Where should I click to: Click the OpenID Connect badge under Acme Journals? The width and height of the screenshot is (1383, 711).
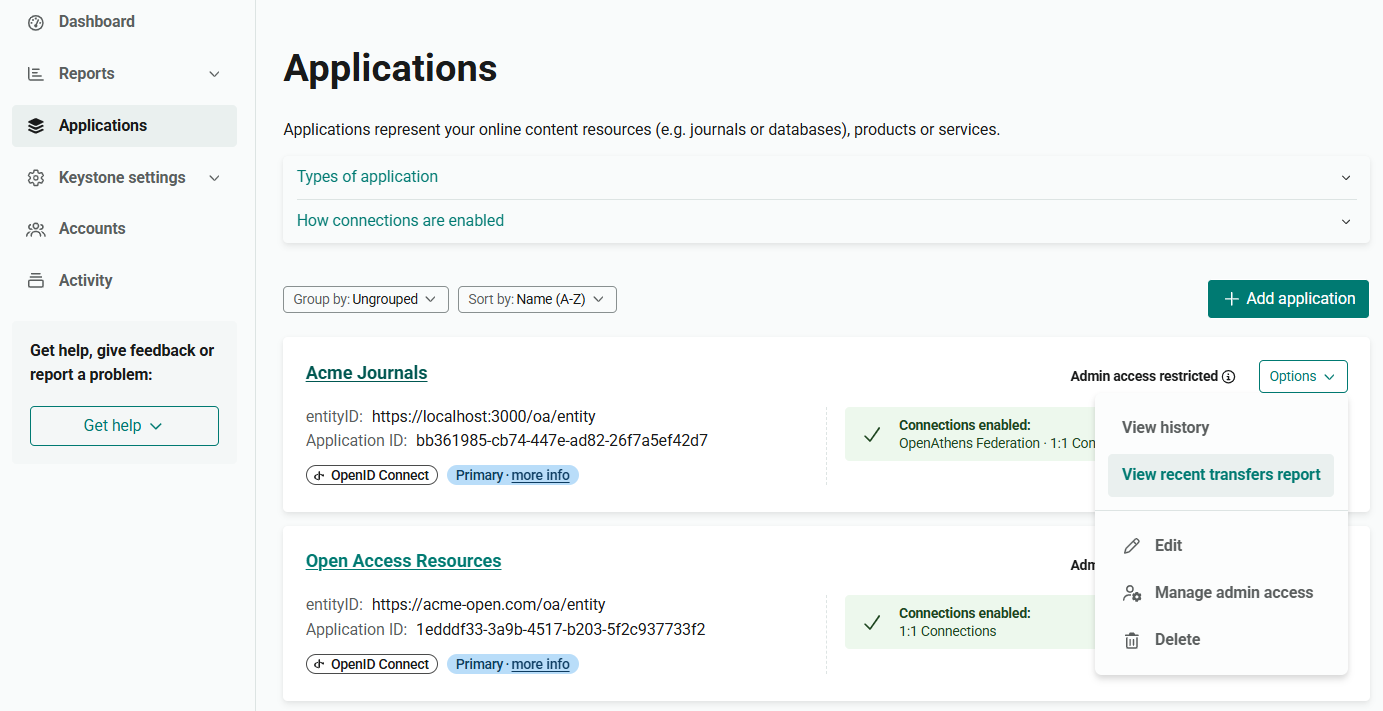(372, 475)
